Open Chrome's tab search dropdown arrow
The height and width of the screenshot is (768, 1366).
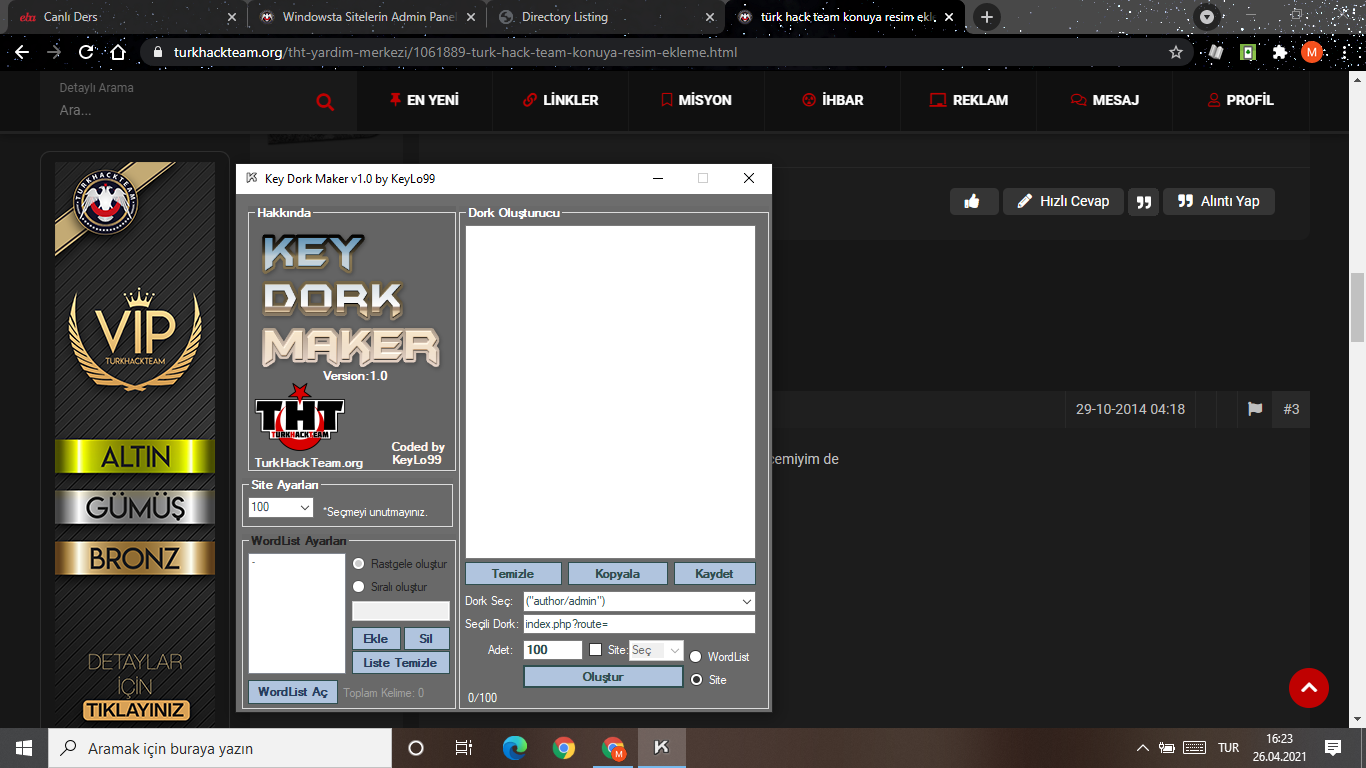click(1208, 17)
